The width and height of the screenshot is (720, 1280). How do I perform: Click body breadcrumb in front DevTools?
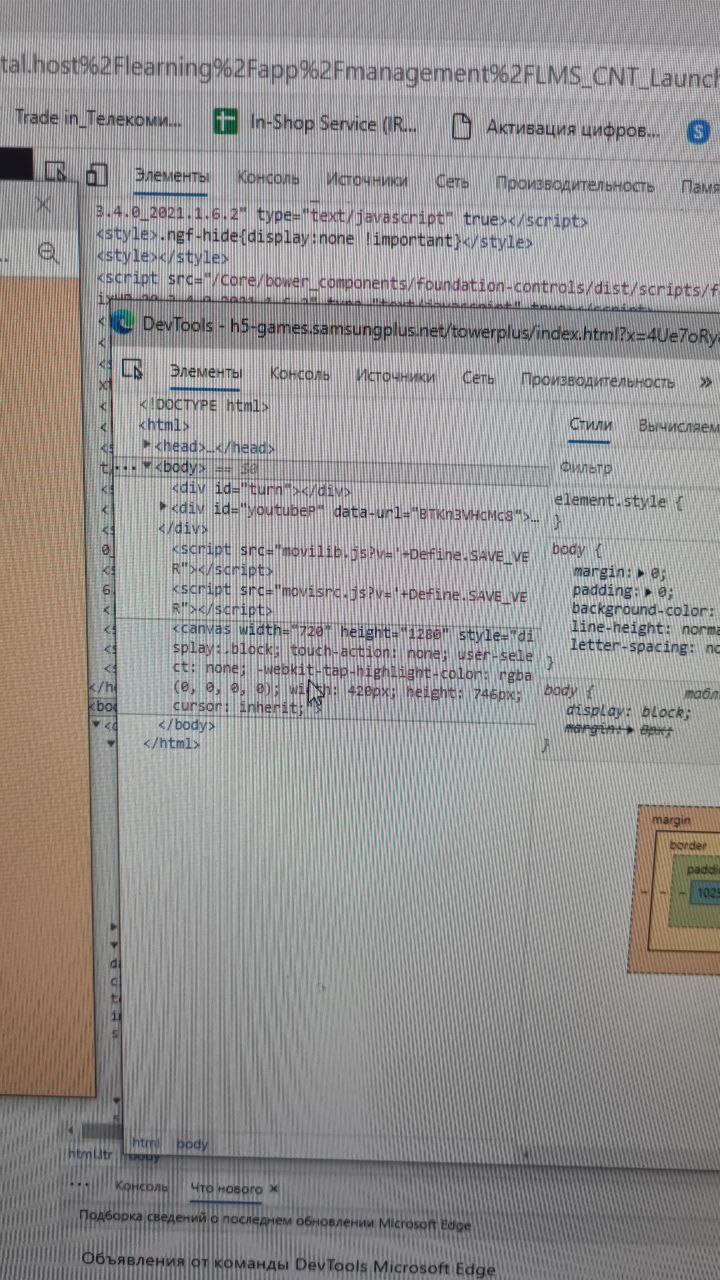click(x=192, y=1144)
